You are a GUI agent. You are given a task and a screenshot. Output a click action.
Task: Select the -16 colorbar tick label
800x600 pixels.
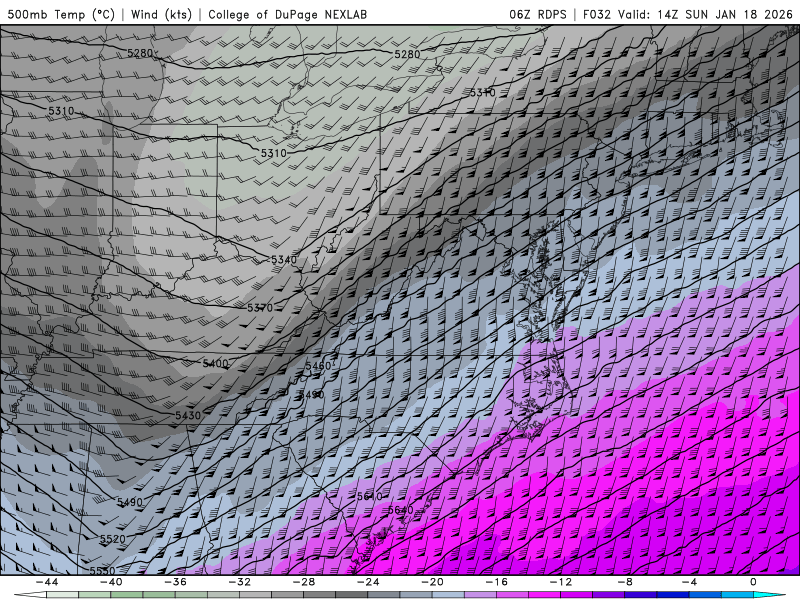tap(496, 582)
